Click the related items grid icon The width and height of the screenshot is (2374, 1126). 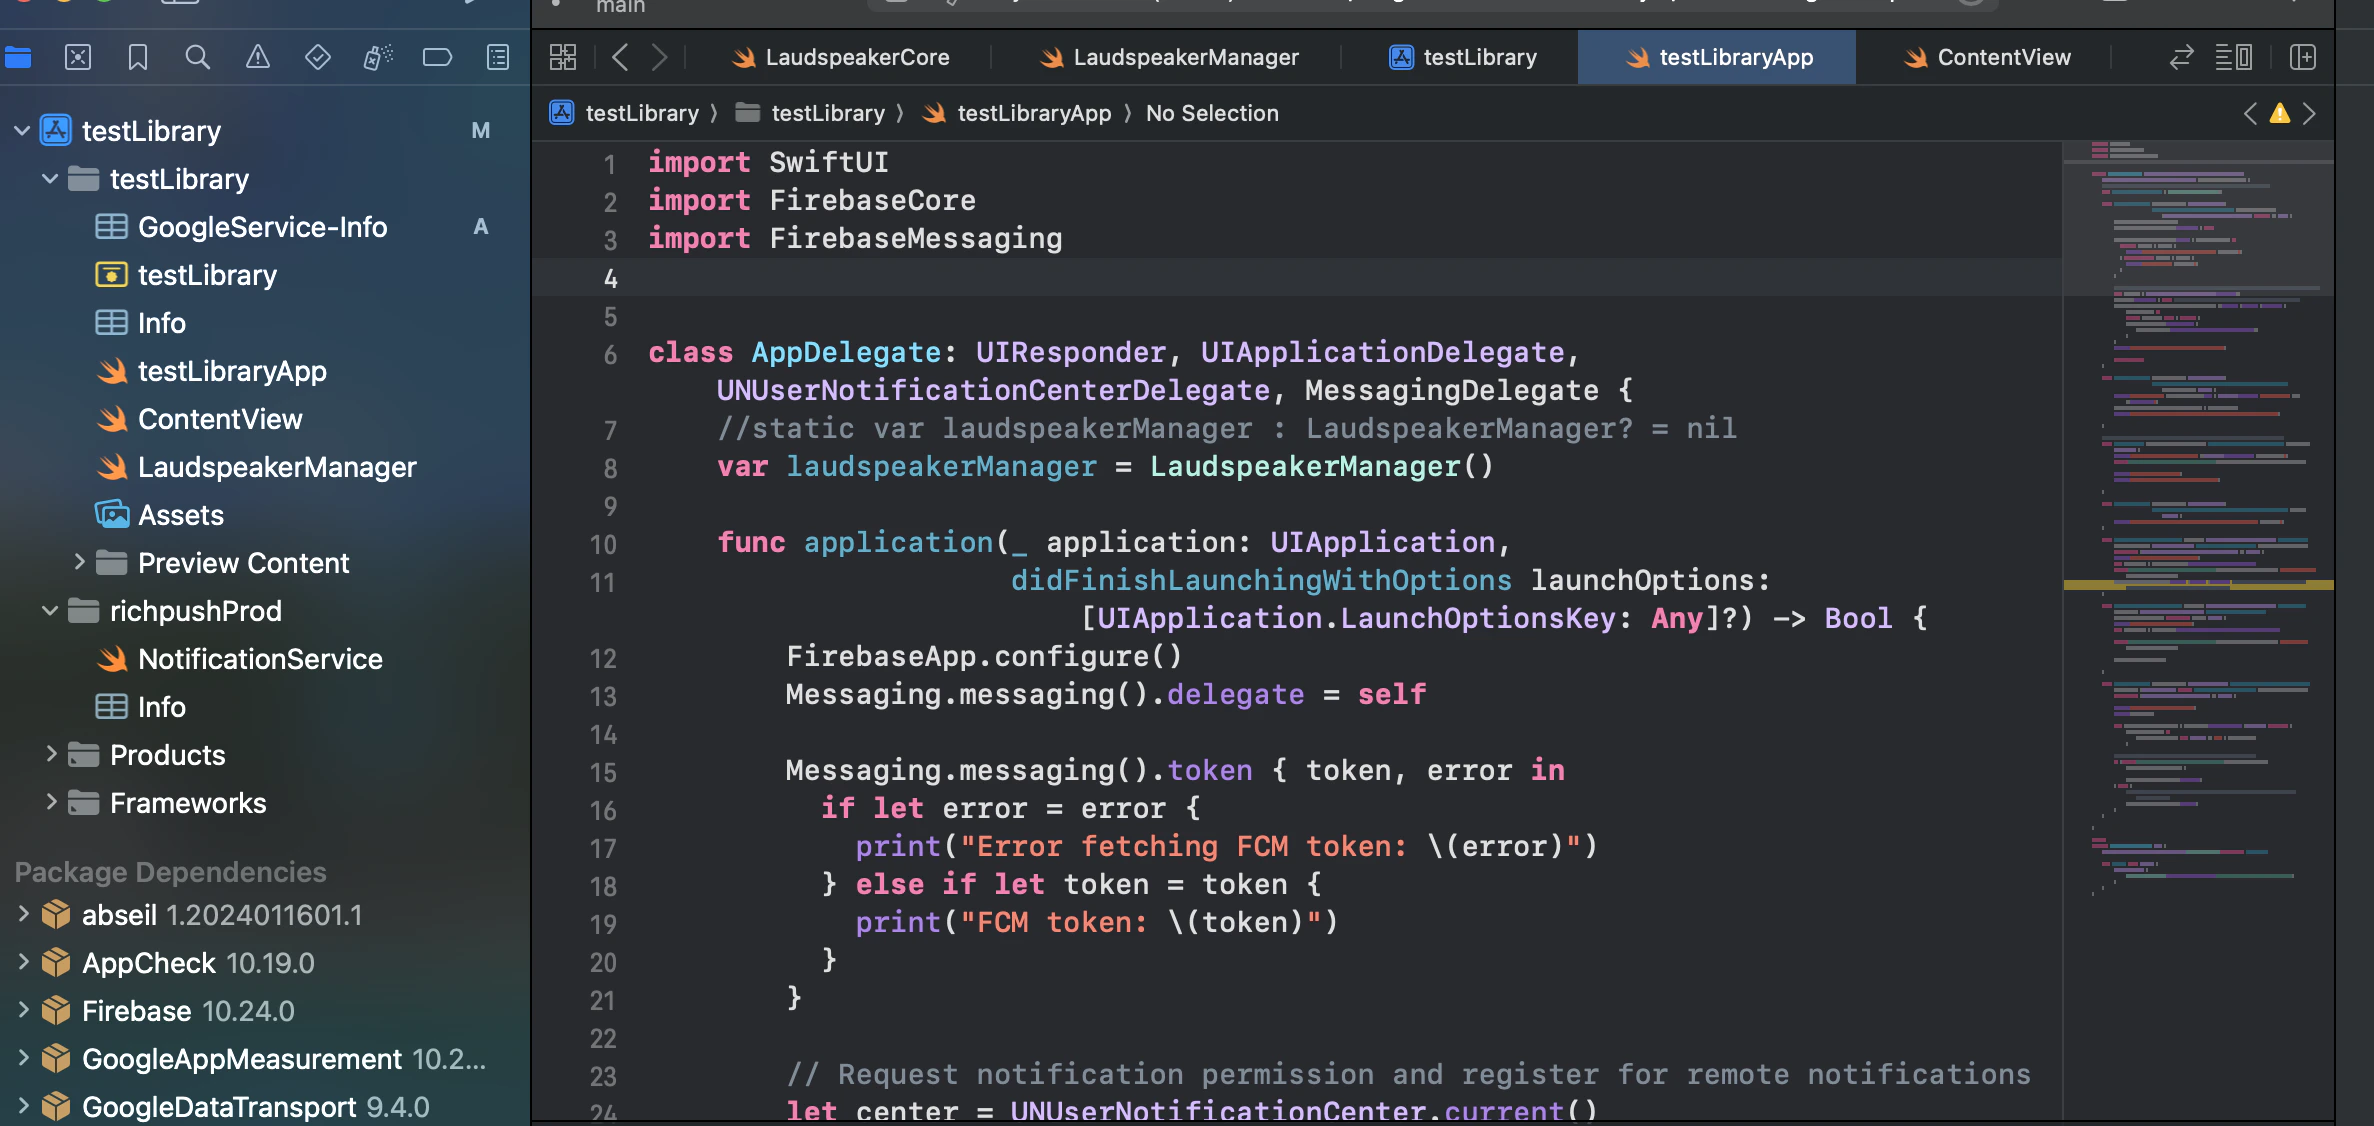563,57
